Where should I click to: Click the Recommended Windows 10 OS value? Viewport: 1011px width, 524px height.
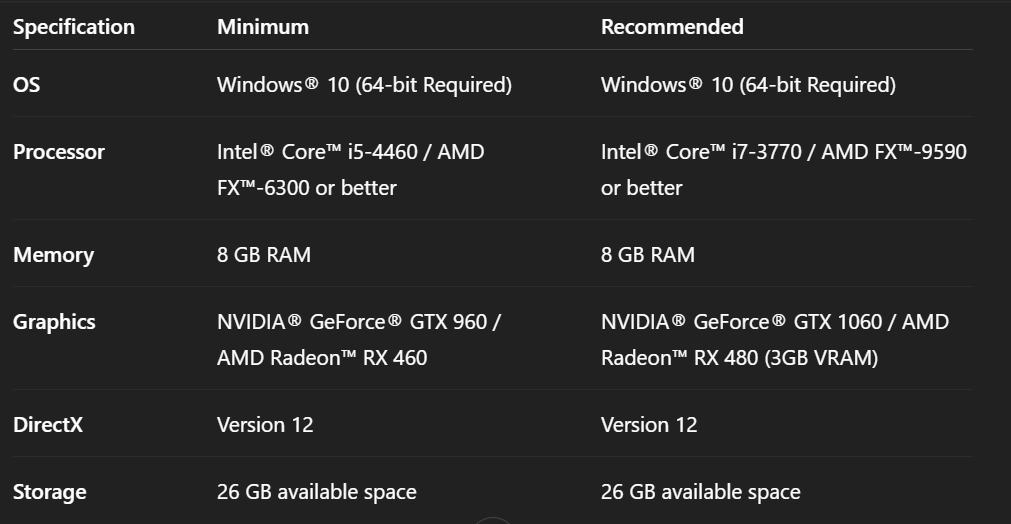pyautogui.click(x=748, y=85)
